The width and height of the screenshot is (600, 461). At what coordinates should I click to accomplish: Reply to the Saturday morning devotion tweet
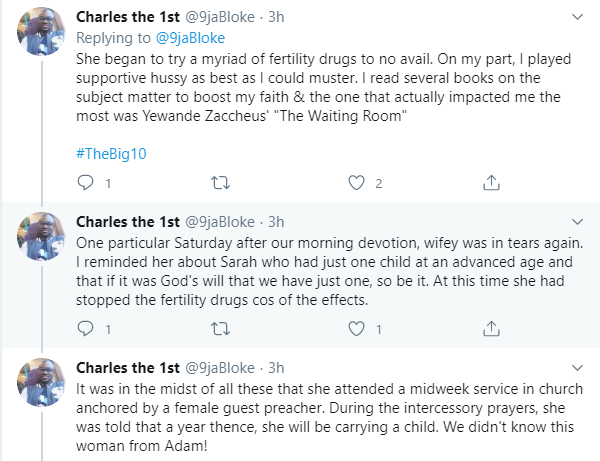pyautogui.click(x=85, y=326)
